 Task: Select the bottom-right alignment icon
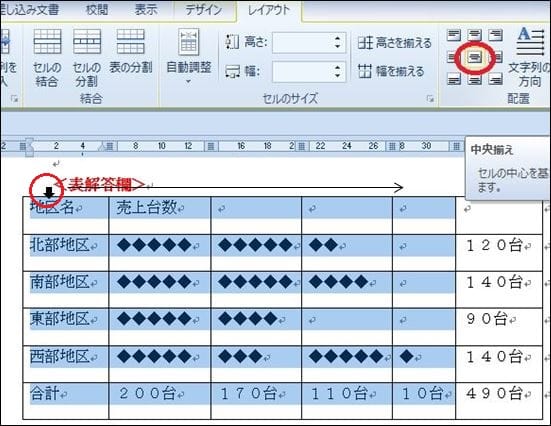click(495, 79)
